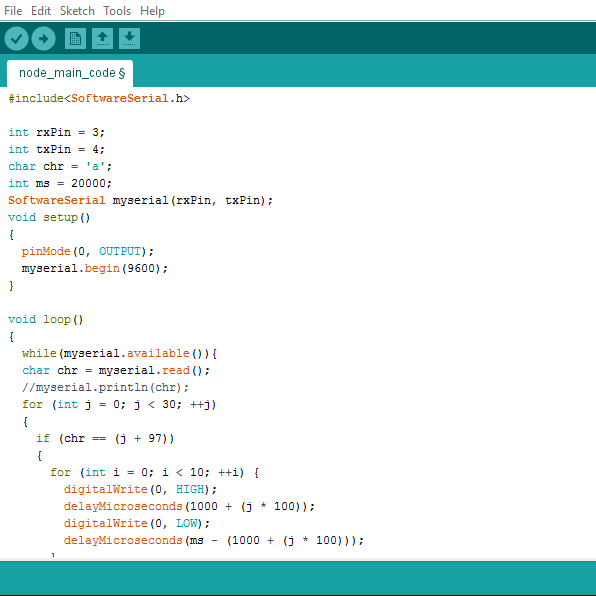This screenshot has width=596, height=596.
Task: Click the delayMicroseconds(1000 + (j * 100)) line
Action: coord(189,506)
